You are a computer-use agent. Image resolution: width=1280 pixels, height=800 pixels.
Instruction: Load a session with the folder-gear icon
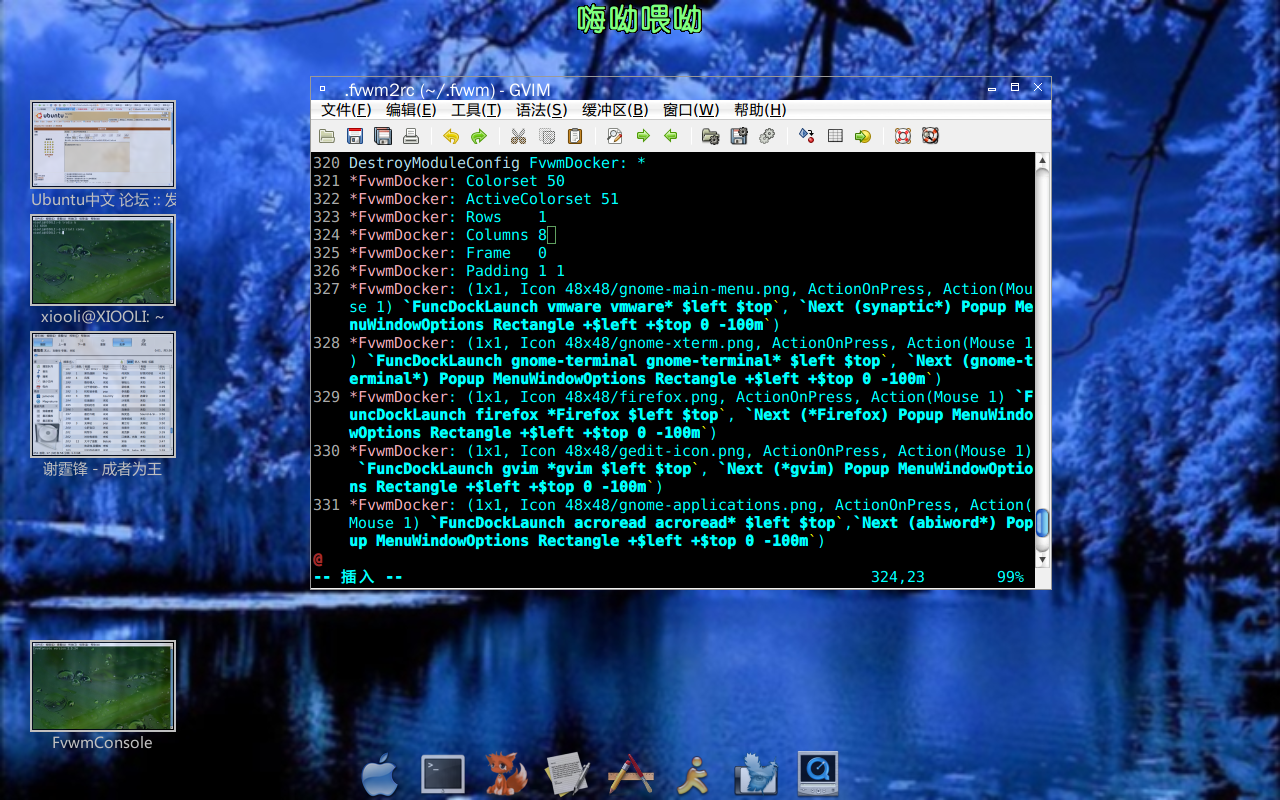coord(711,136)
